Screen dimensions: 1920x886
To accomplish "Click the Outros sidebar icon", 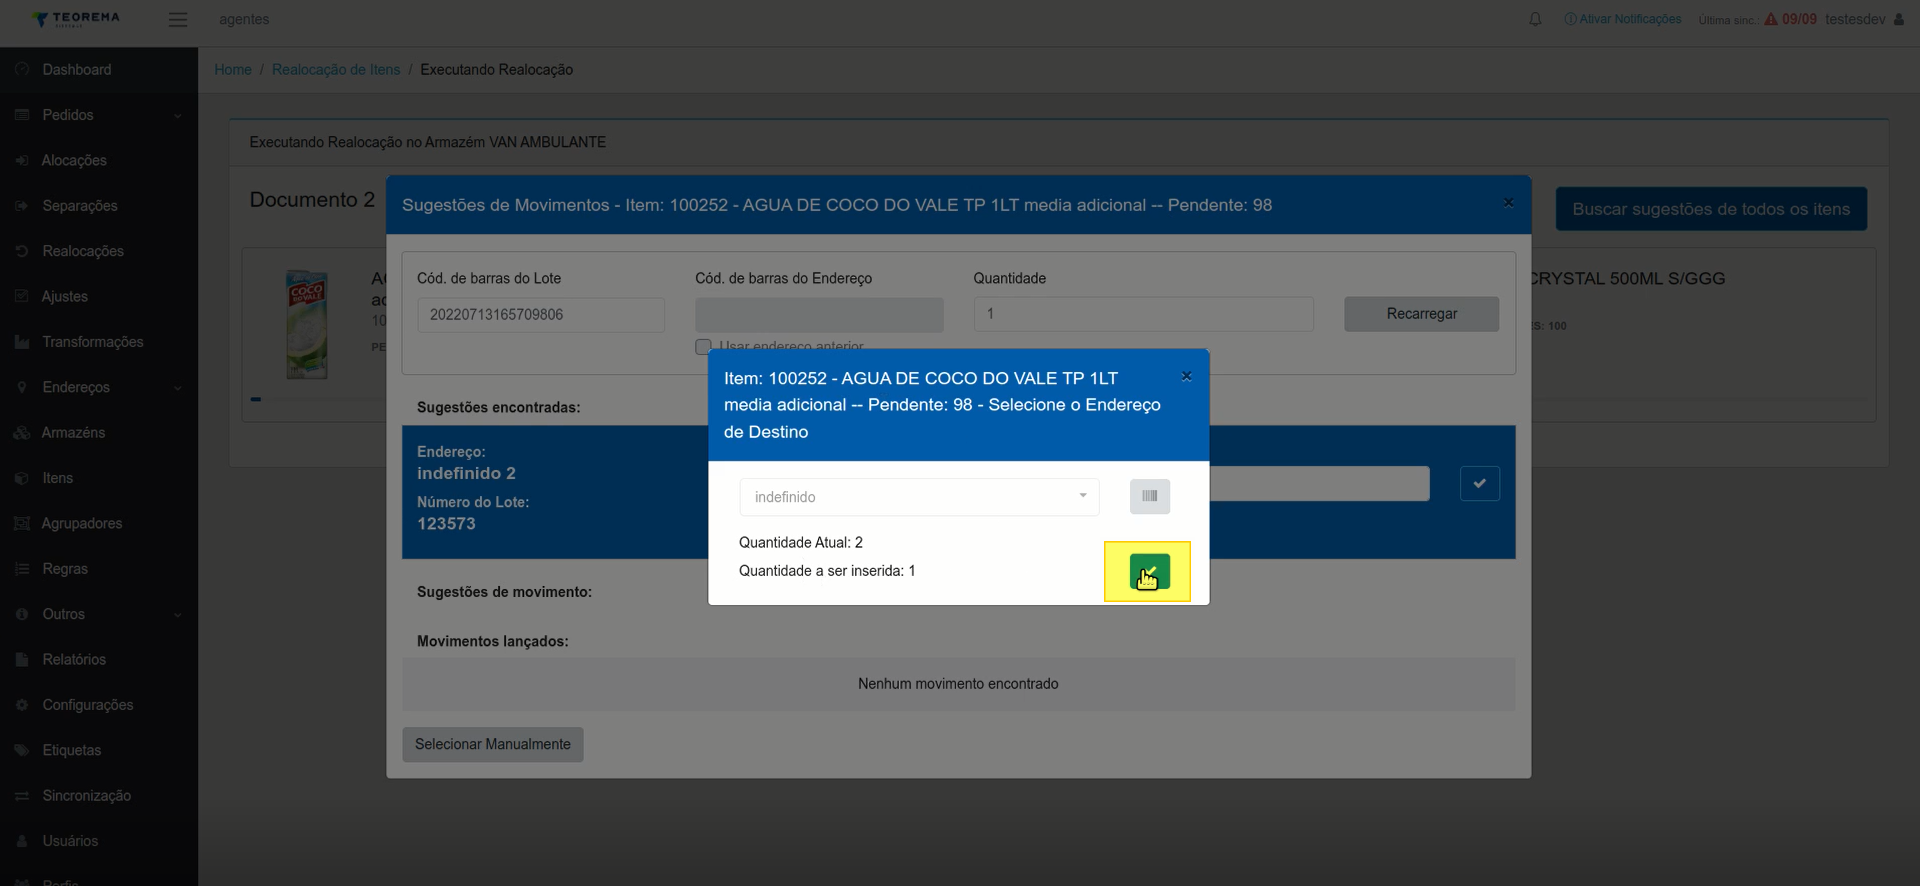I will point(22,614).
